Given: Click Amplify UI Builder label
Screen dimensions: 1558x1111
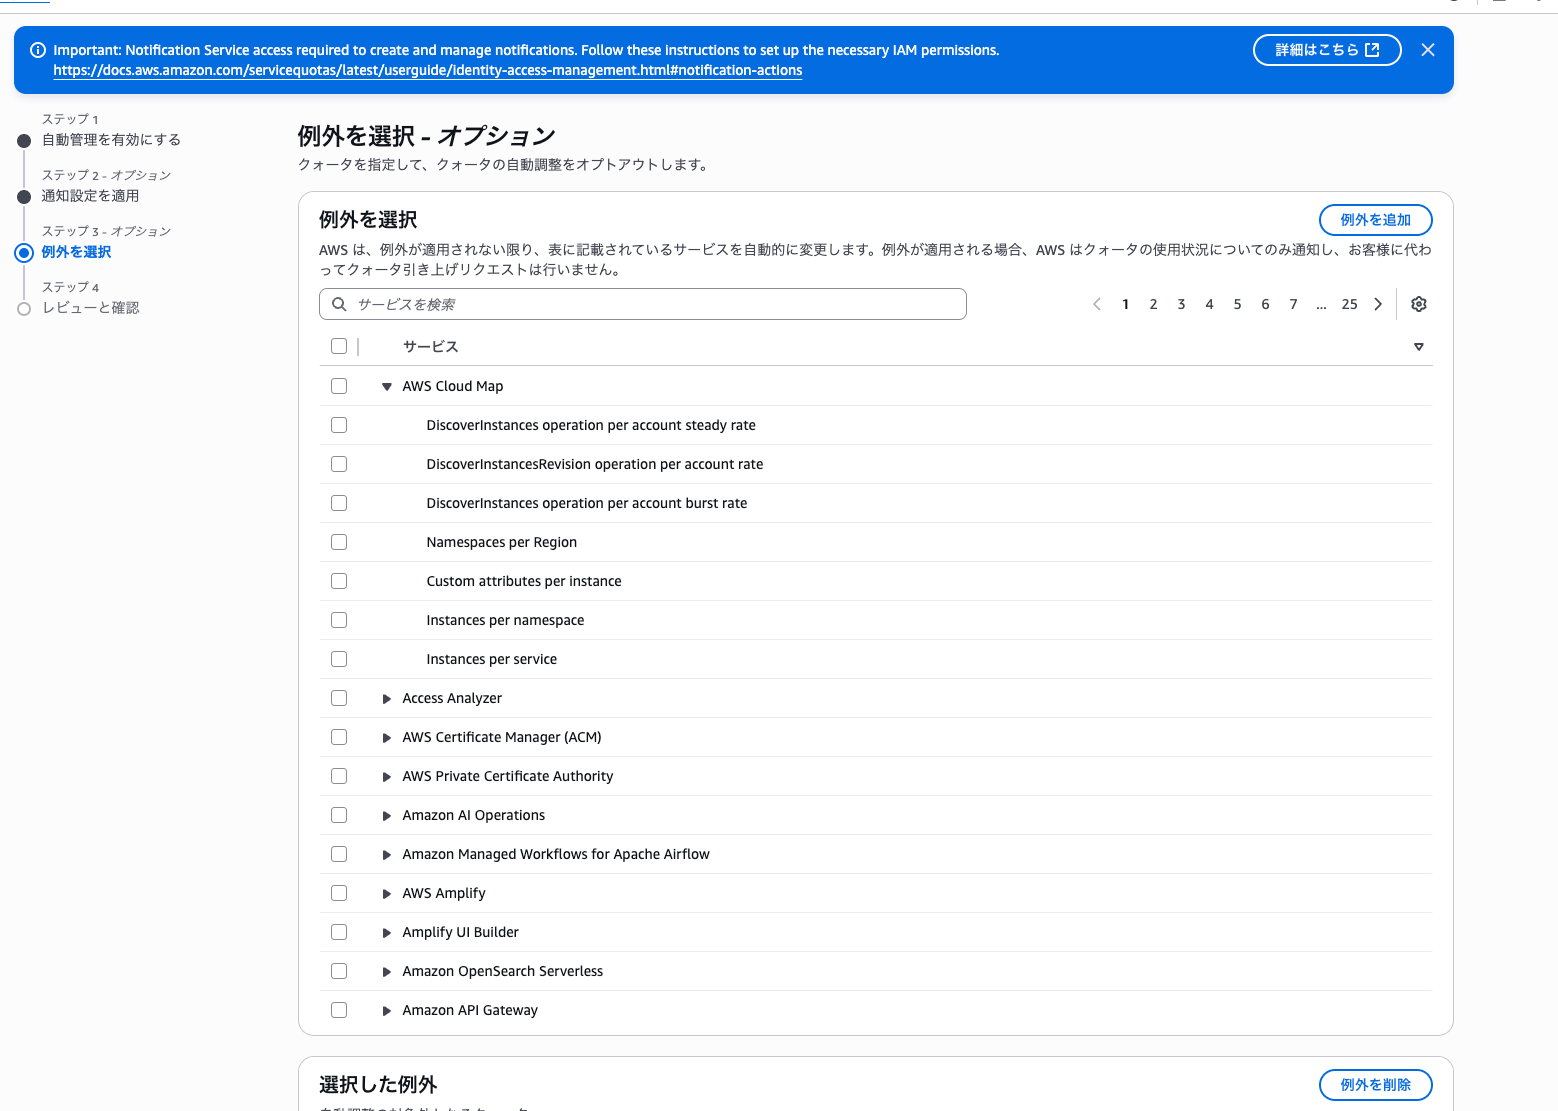Looking at the screenshot, I should coord(460,932).
